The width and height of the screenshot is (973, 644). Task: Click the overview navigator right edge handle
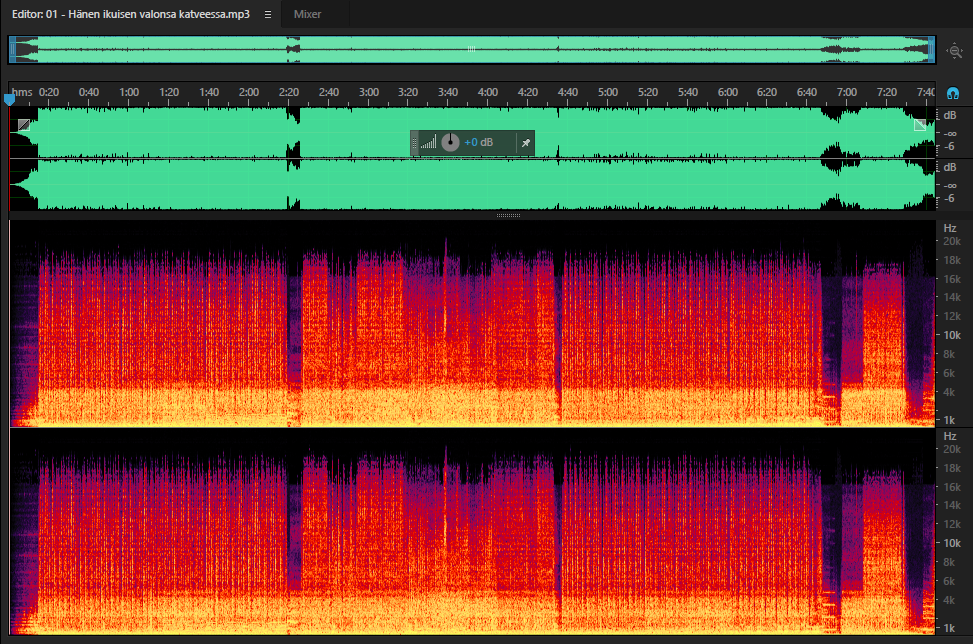point(931,50)
